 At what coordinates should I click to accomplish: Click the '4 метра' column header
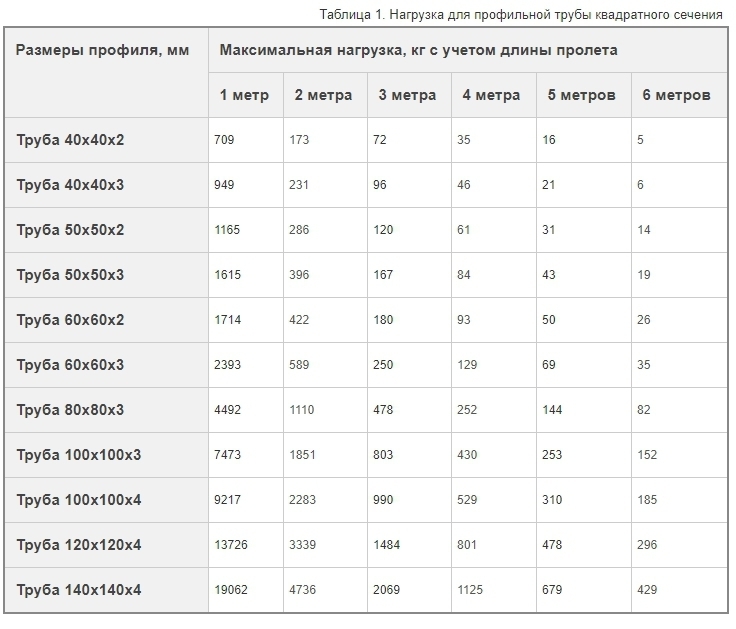[x=491, y=96]
